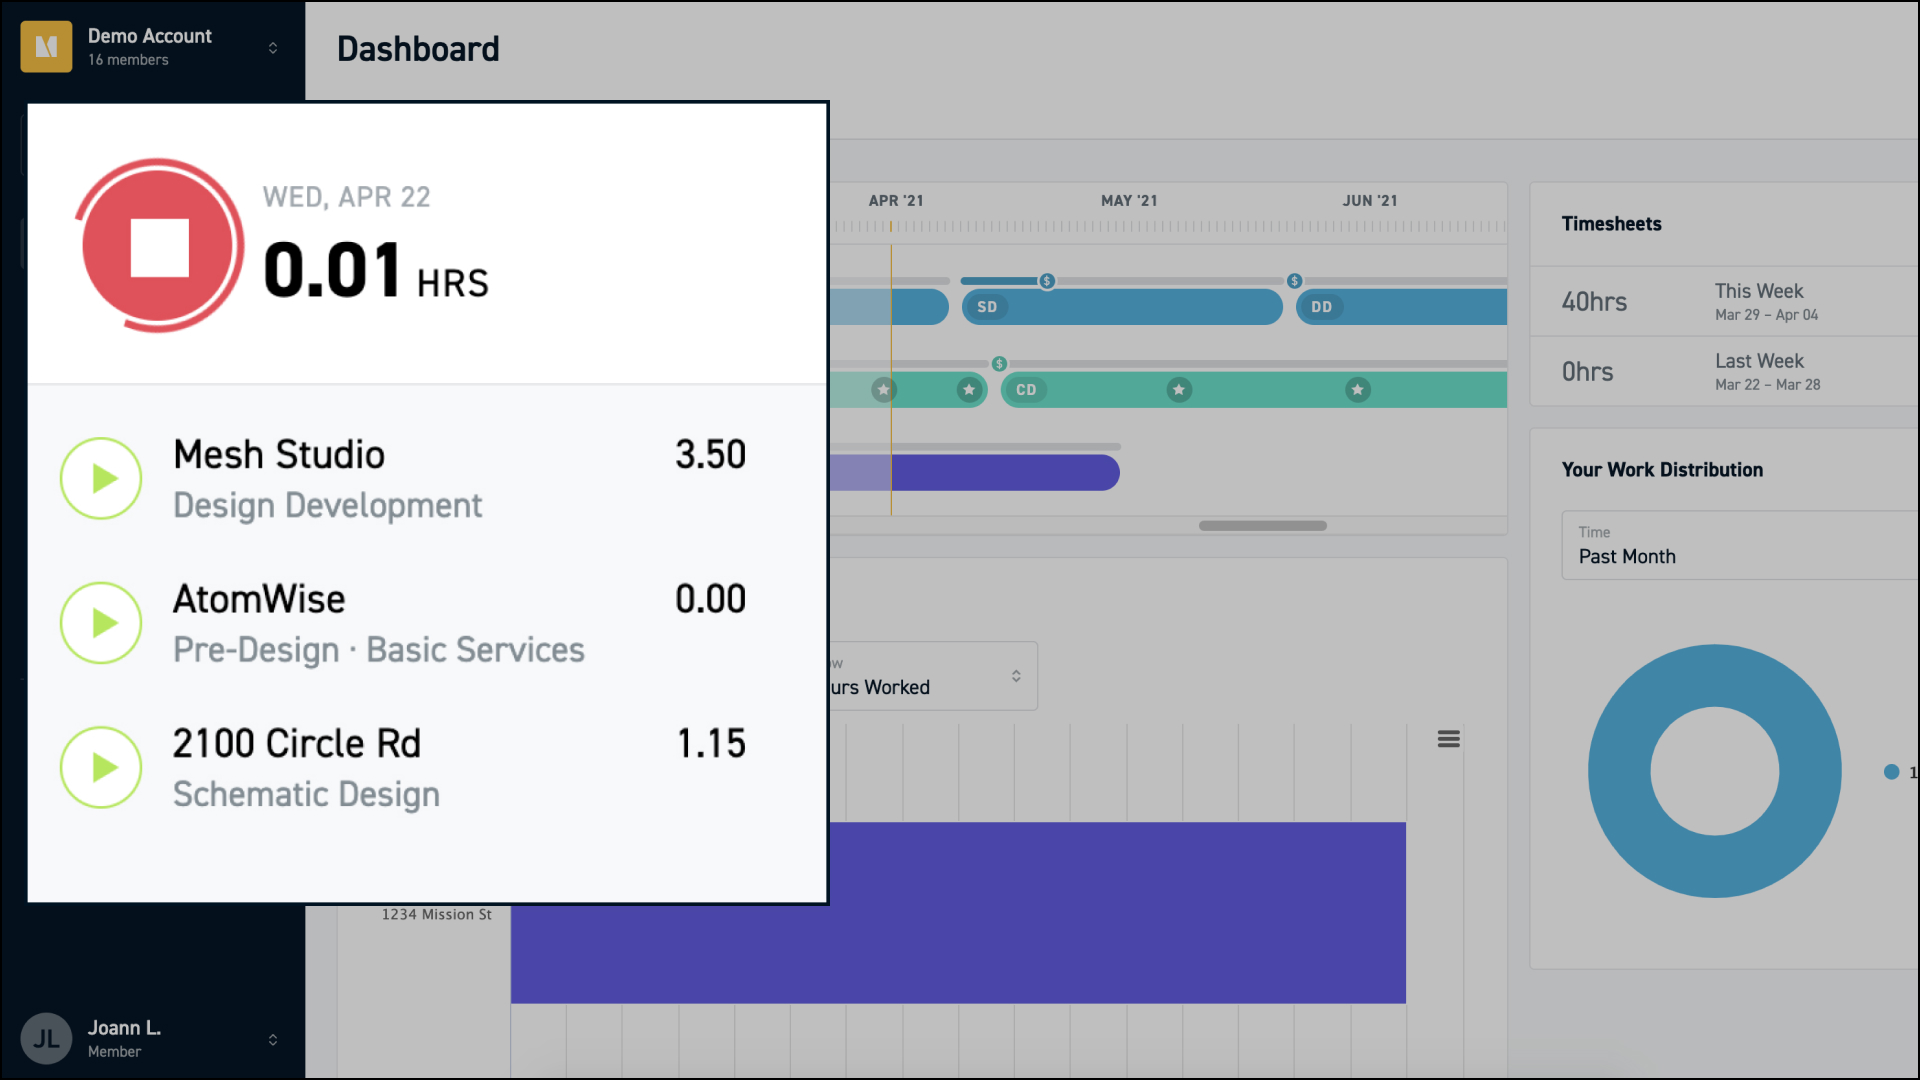Click the JL avatar circle
The width and height of the screenshot is (1920, 1080).
tap(46, 1039)
